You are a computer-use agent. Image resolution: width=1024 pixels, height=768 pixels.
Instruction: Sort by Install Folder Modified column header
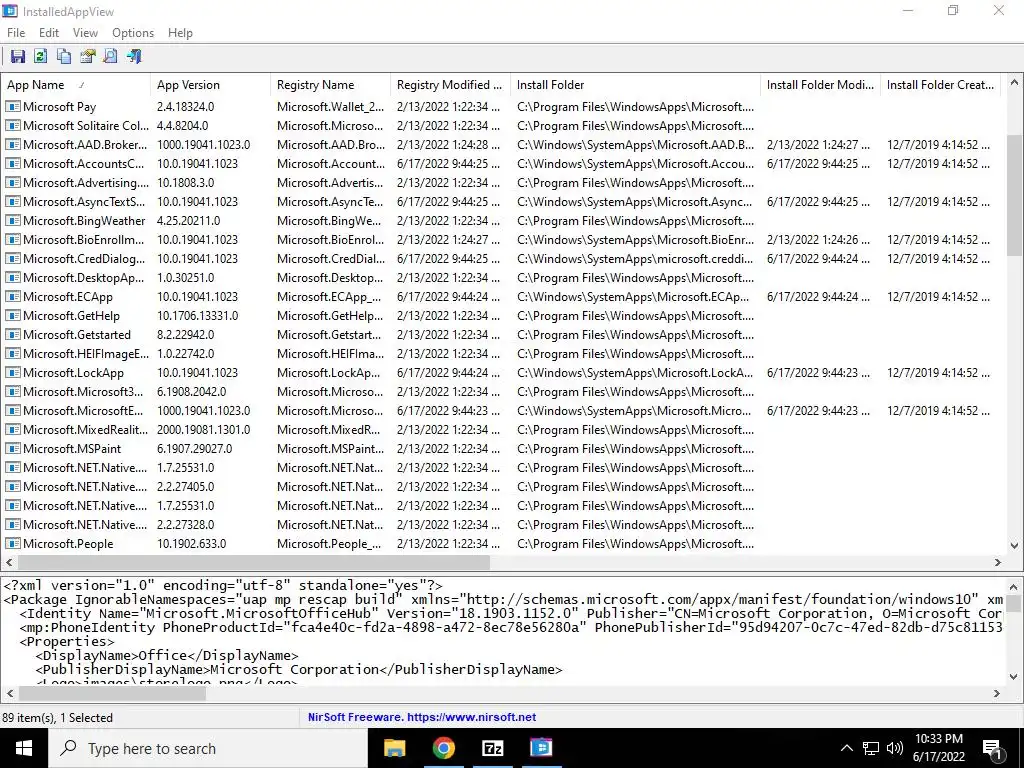pyautogui.click(x=820, y=85)
